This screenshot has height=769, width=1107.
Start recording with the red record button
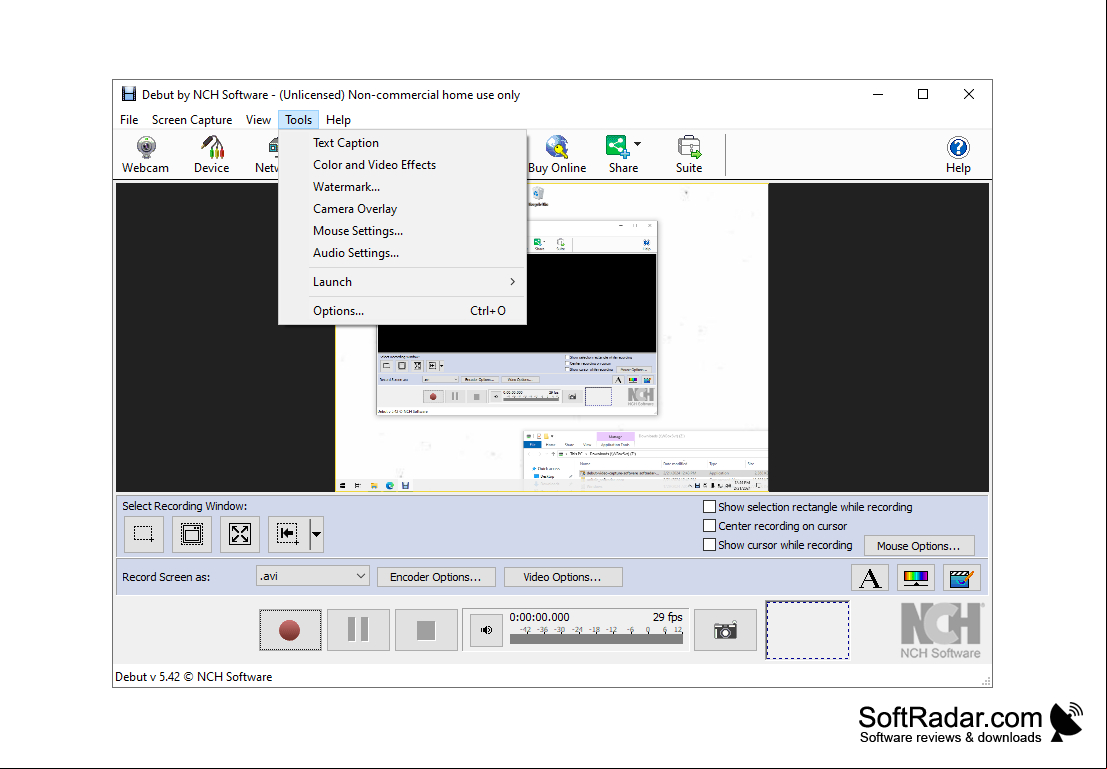290,630
